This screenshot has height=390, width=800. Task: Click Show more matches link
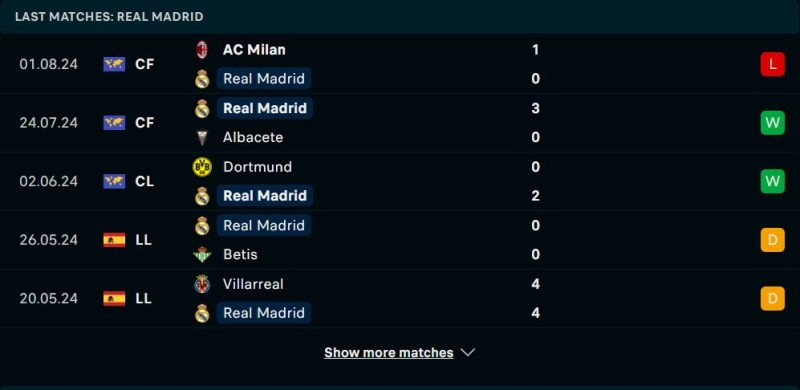coord(389,353)
